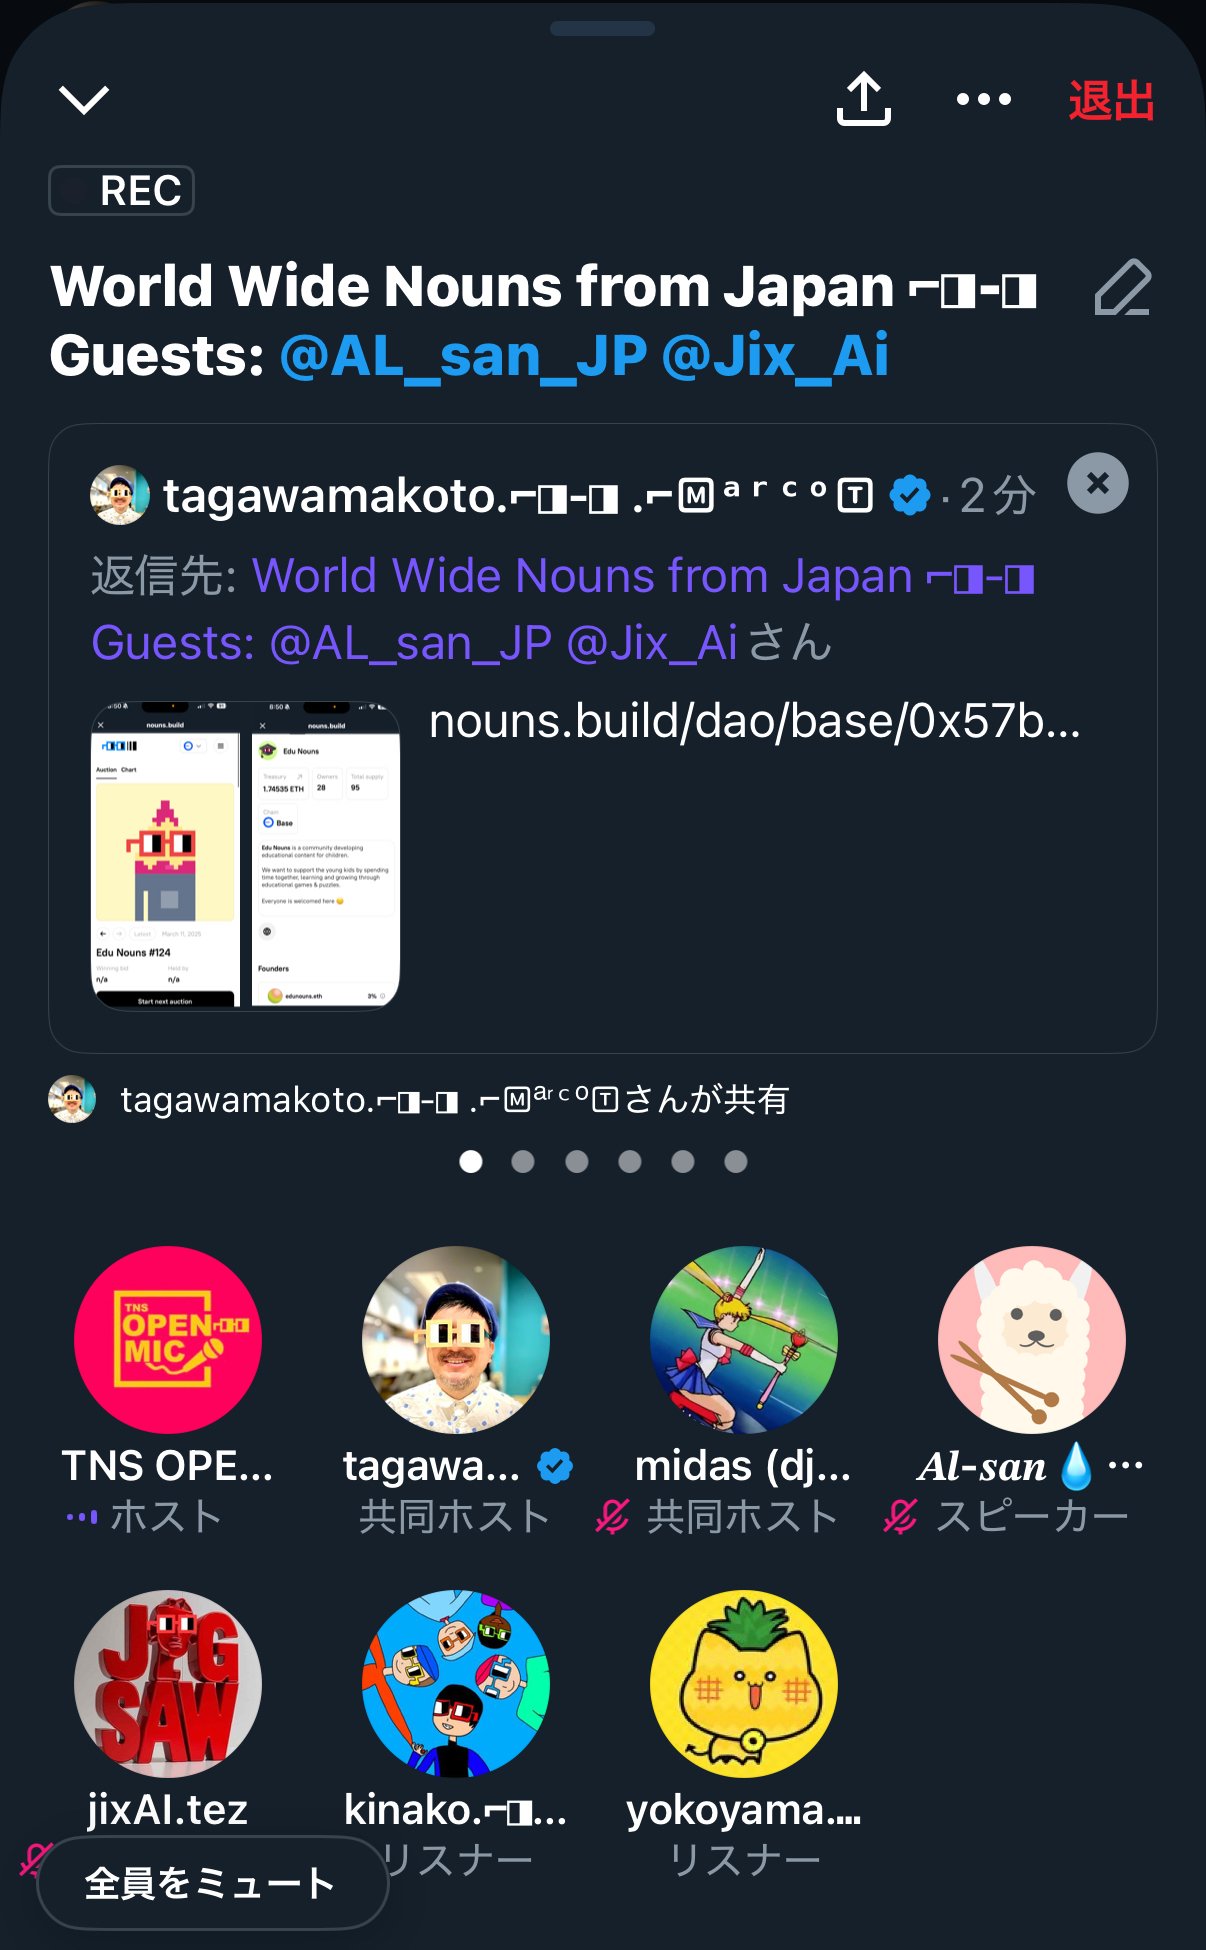The image size is (1206, 1950).
Task: Open TNS OPEN MIC host avatar
Action: (x=168, y=1339)
